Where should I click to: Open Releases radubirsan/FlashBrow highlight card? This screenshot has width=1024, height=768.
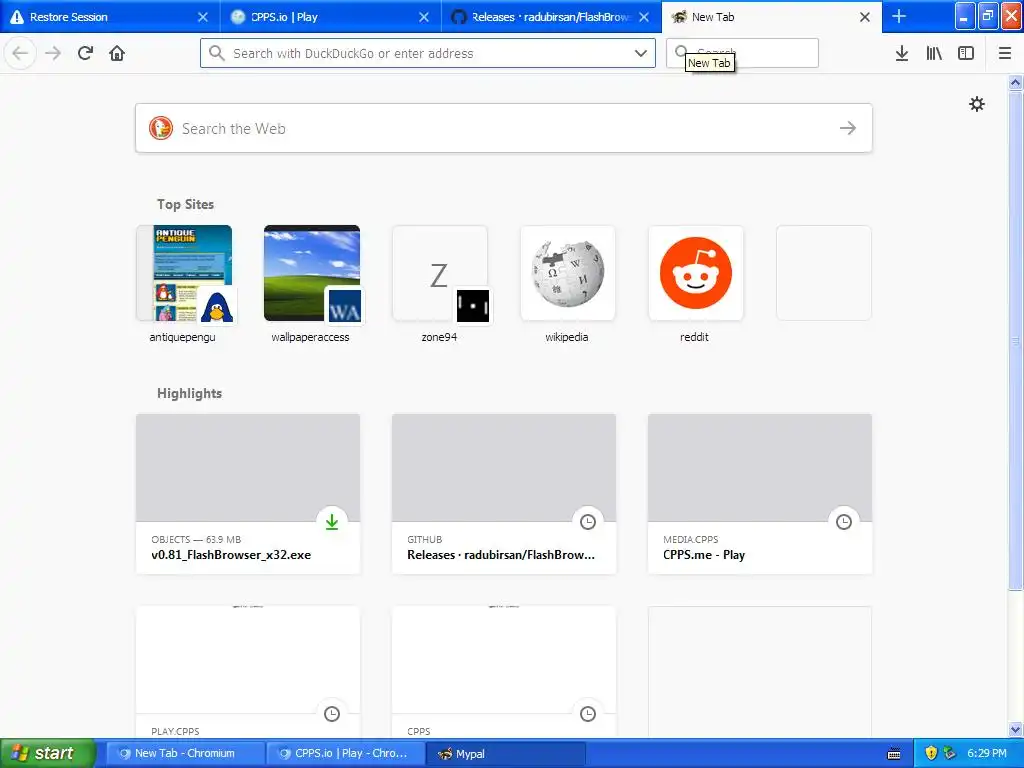click(504, 494)
